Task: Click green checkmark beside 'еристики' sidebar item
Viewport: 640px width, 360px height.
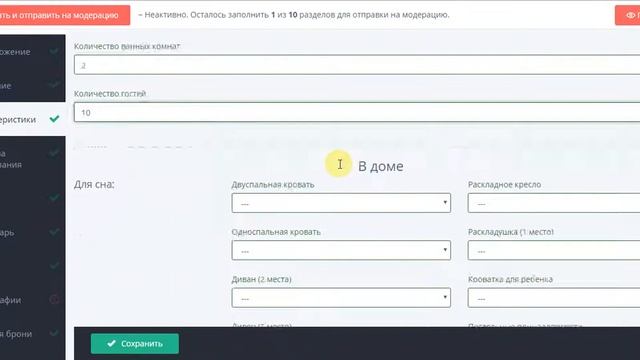Action: 54,119
